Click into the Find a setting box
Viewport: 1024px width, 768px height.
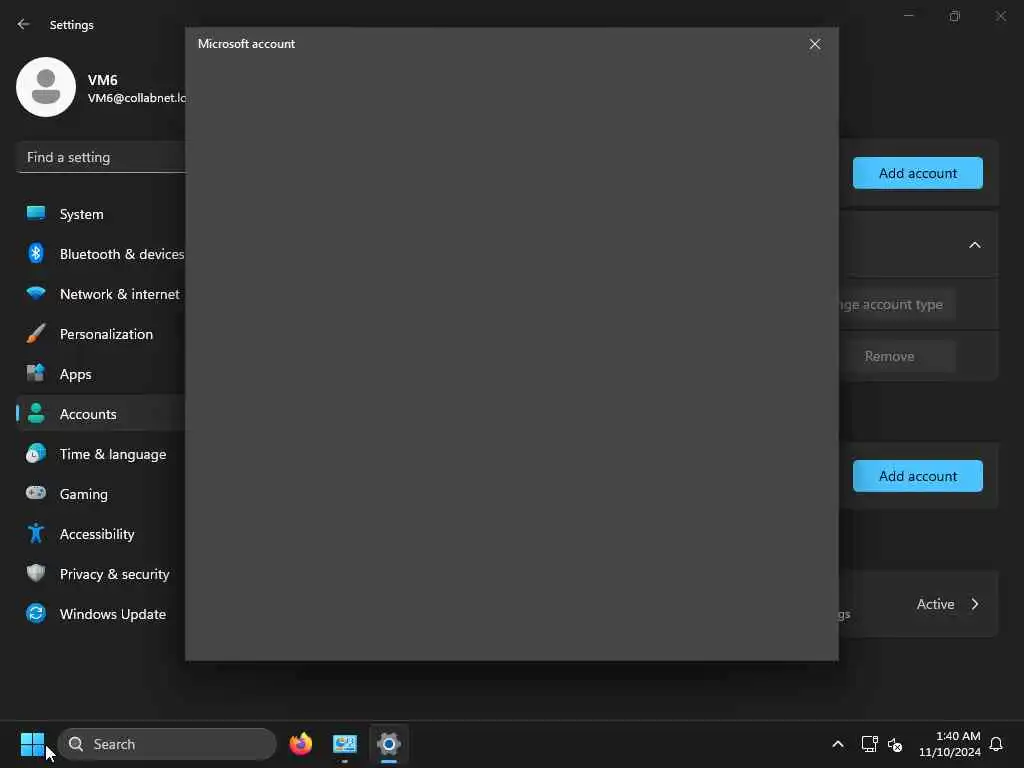(x=101, y=157)
